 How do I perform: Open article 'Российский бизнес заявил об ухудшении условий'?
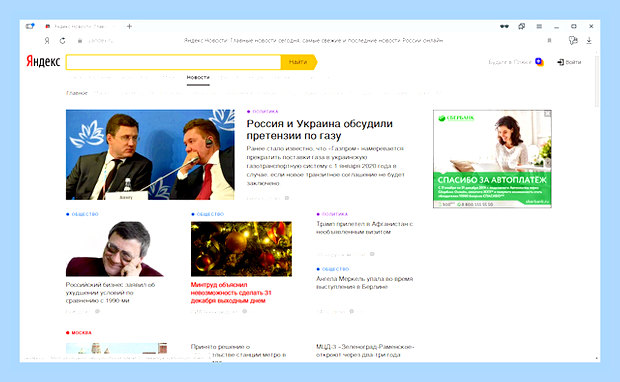click(110, 293)
